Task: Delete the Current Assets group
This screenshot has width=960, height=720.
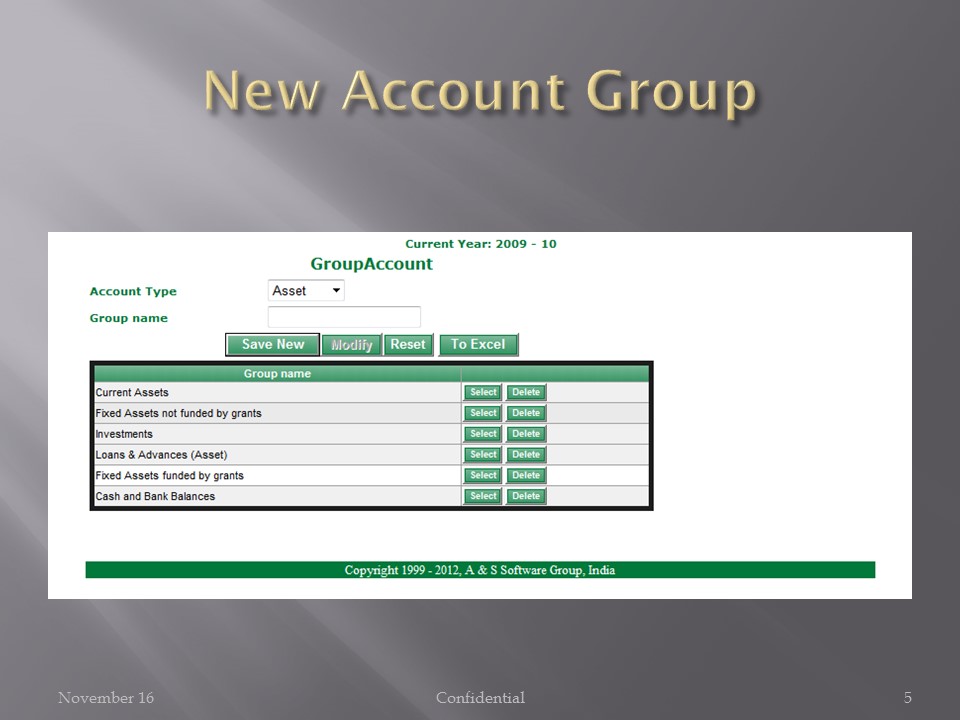Action: click(x=525, y=392)
